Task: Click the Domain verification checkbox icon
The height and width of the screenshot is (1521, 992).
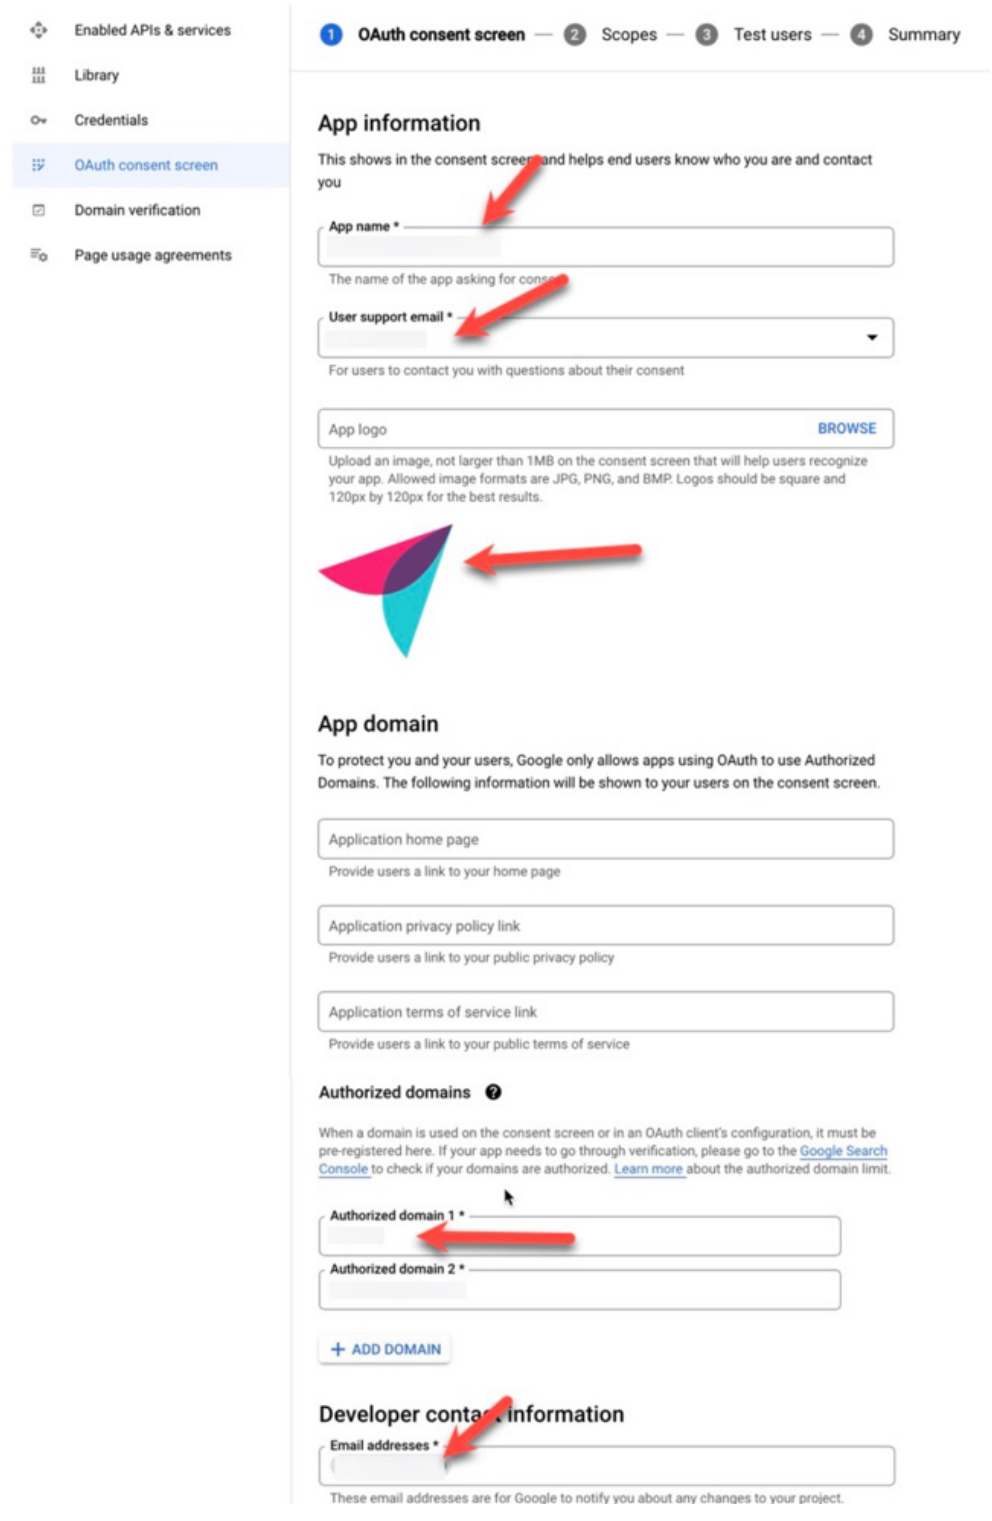Action: (38, 210)
